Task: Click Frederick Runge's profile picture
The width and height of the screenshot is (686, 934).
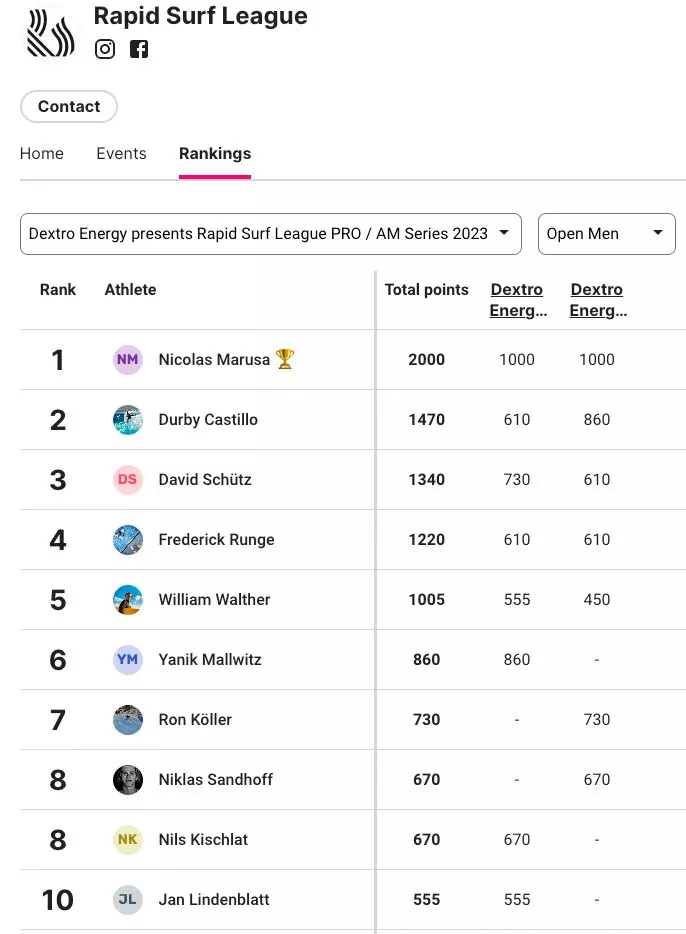Action: tap(127, 540)
